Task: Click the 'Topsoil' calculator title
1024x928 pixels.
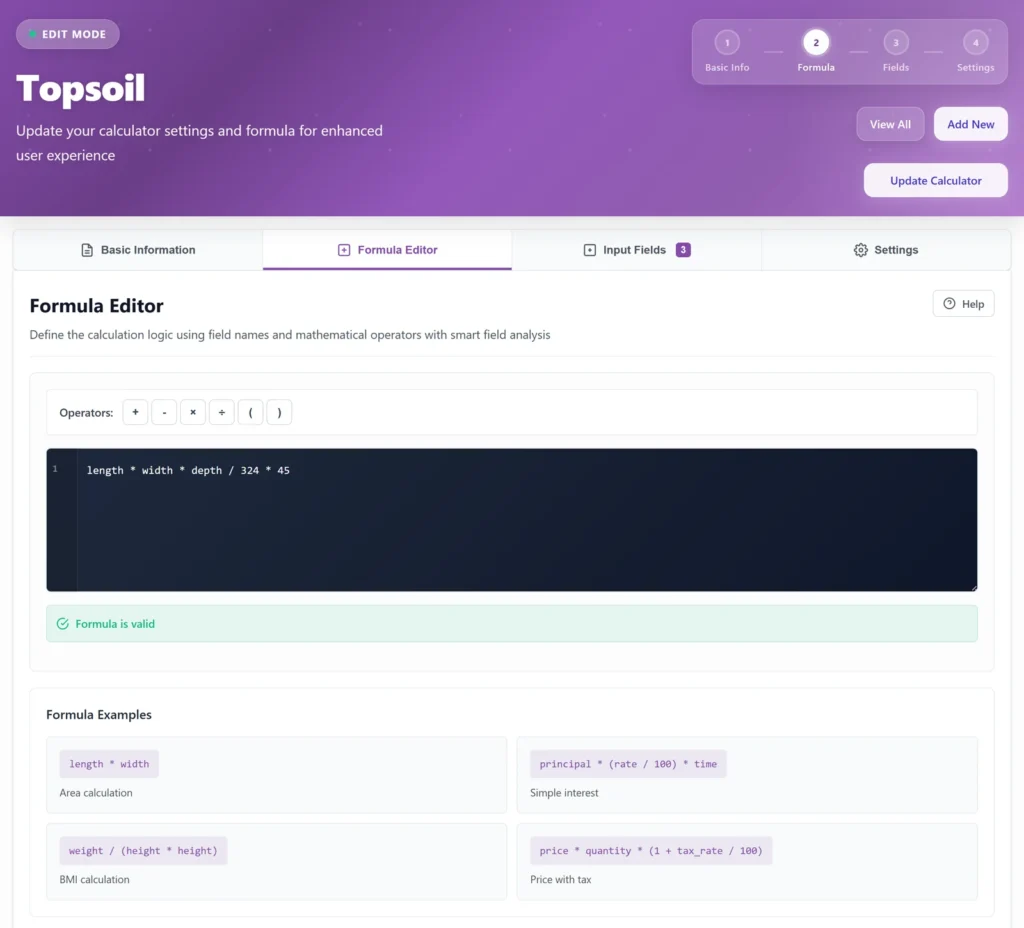Action: [x=80, y=88]
